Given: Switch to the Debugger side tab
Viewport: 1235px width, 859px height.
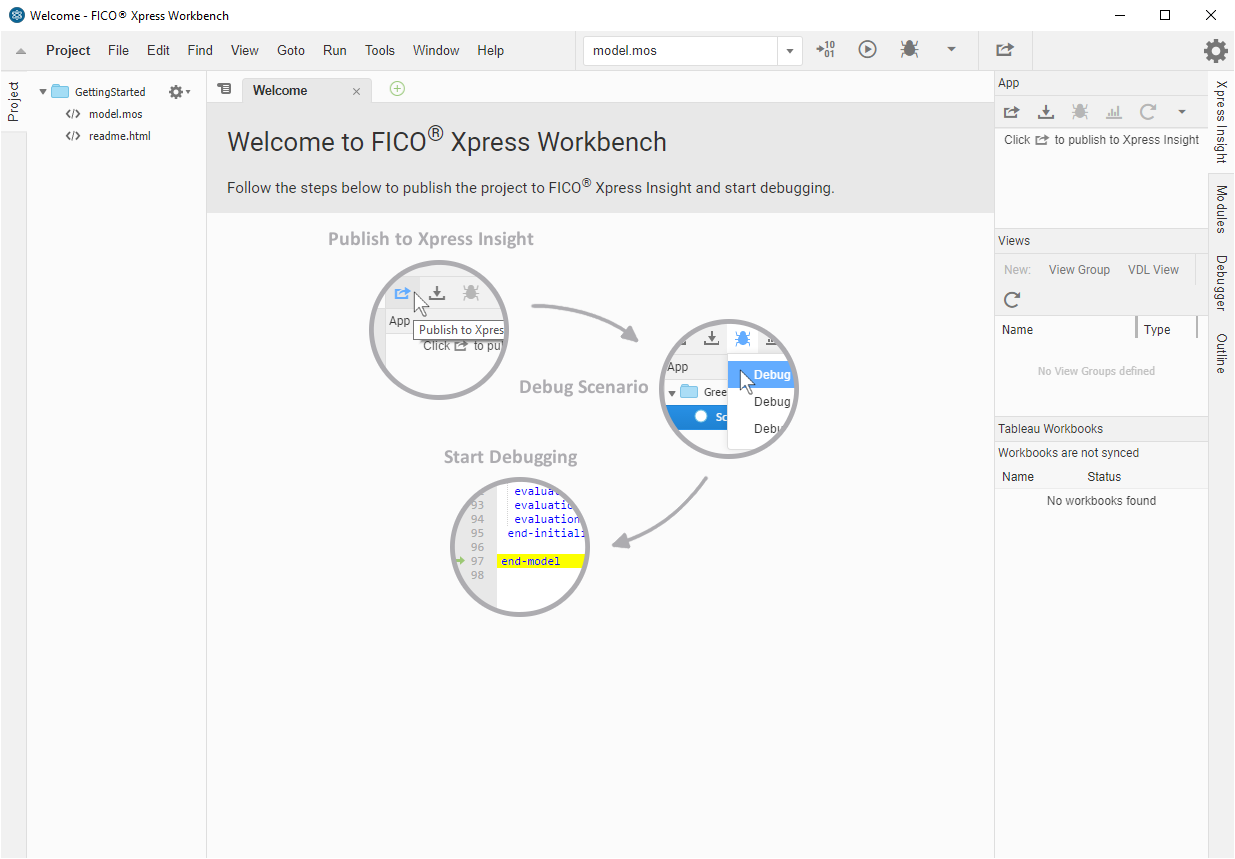Looking at the screenshot, I should pyautogui.click(x=1221, y=283).
